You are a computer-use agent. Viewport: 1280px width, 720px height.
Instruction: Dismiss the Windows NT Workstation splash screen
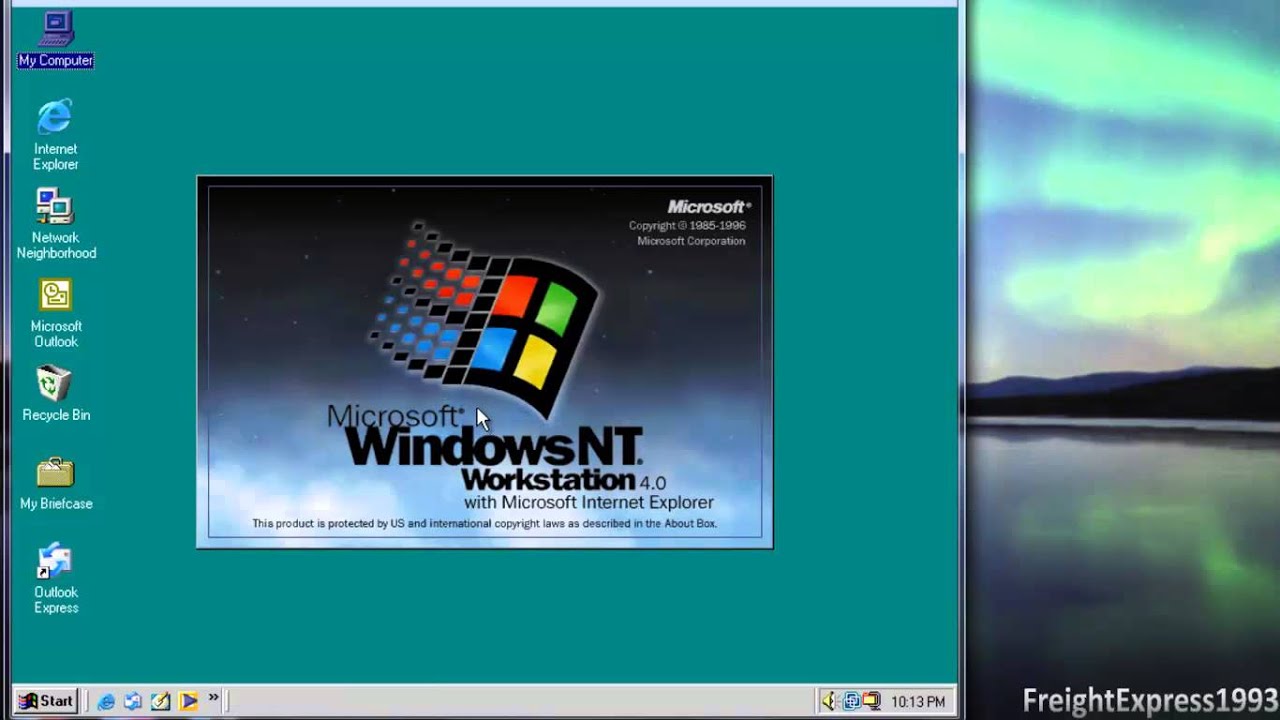pos(485,362)
